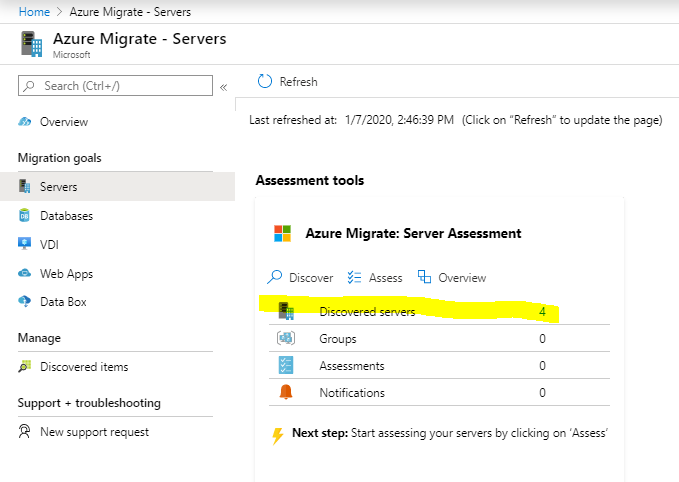Click the Home breadcrumb link
Viewport: 679px width, 482px height.
point(34,12)
